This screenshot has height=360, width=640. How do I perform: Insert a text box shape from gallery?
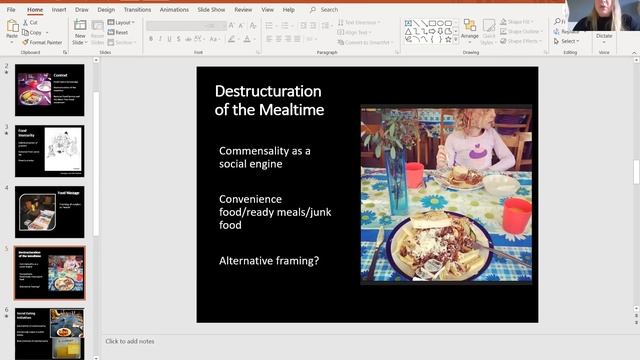coord(408,23)
